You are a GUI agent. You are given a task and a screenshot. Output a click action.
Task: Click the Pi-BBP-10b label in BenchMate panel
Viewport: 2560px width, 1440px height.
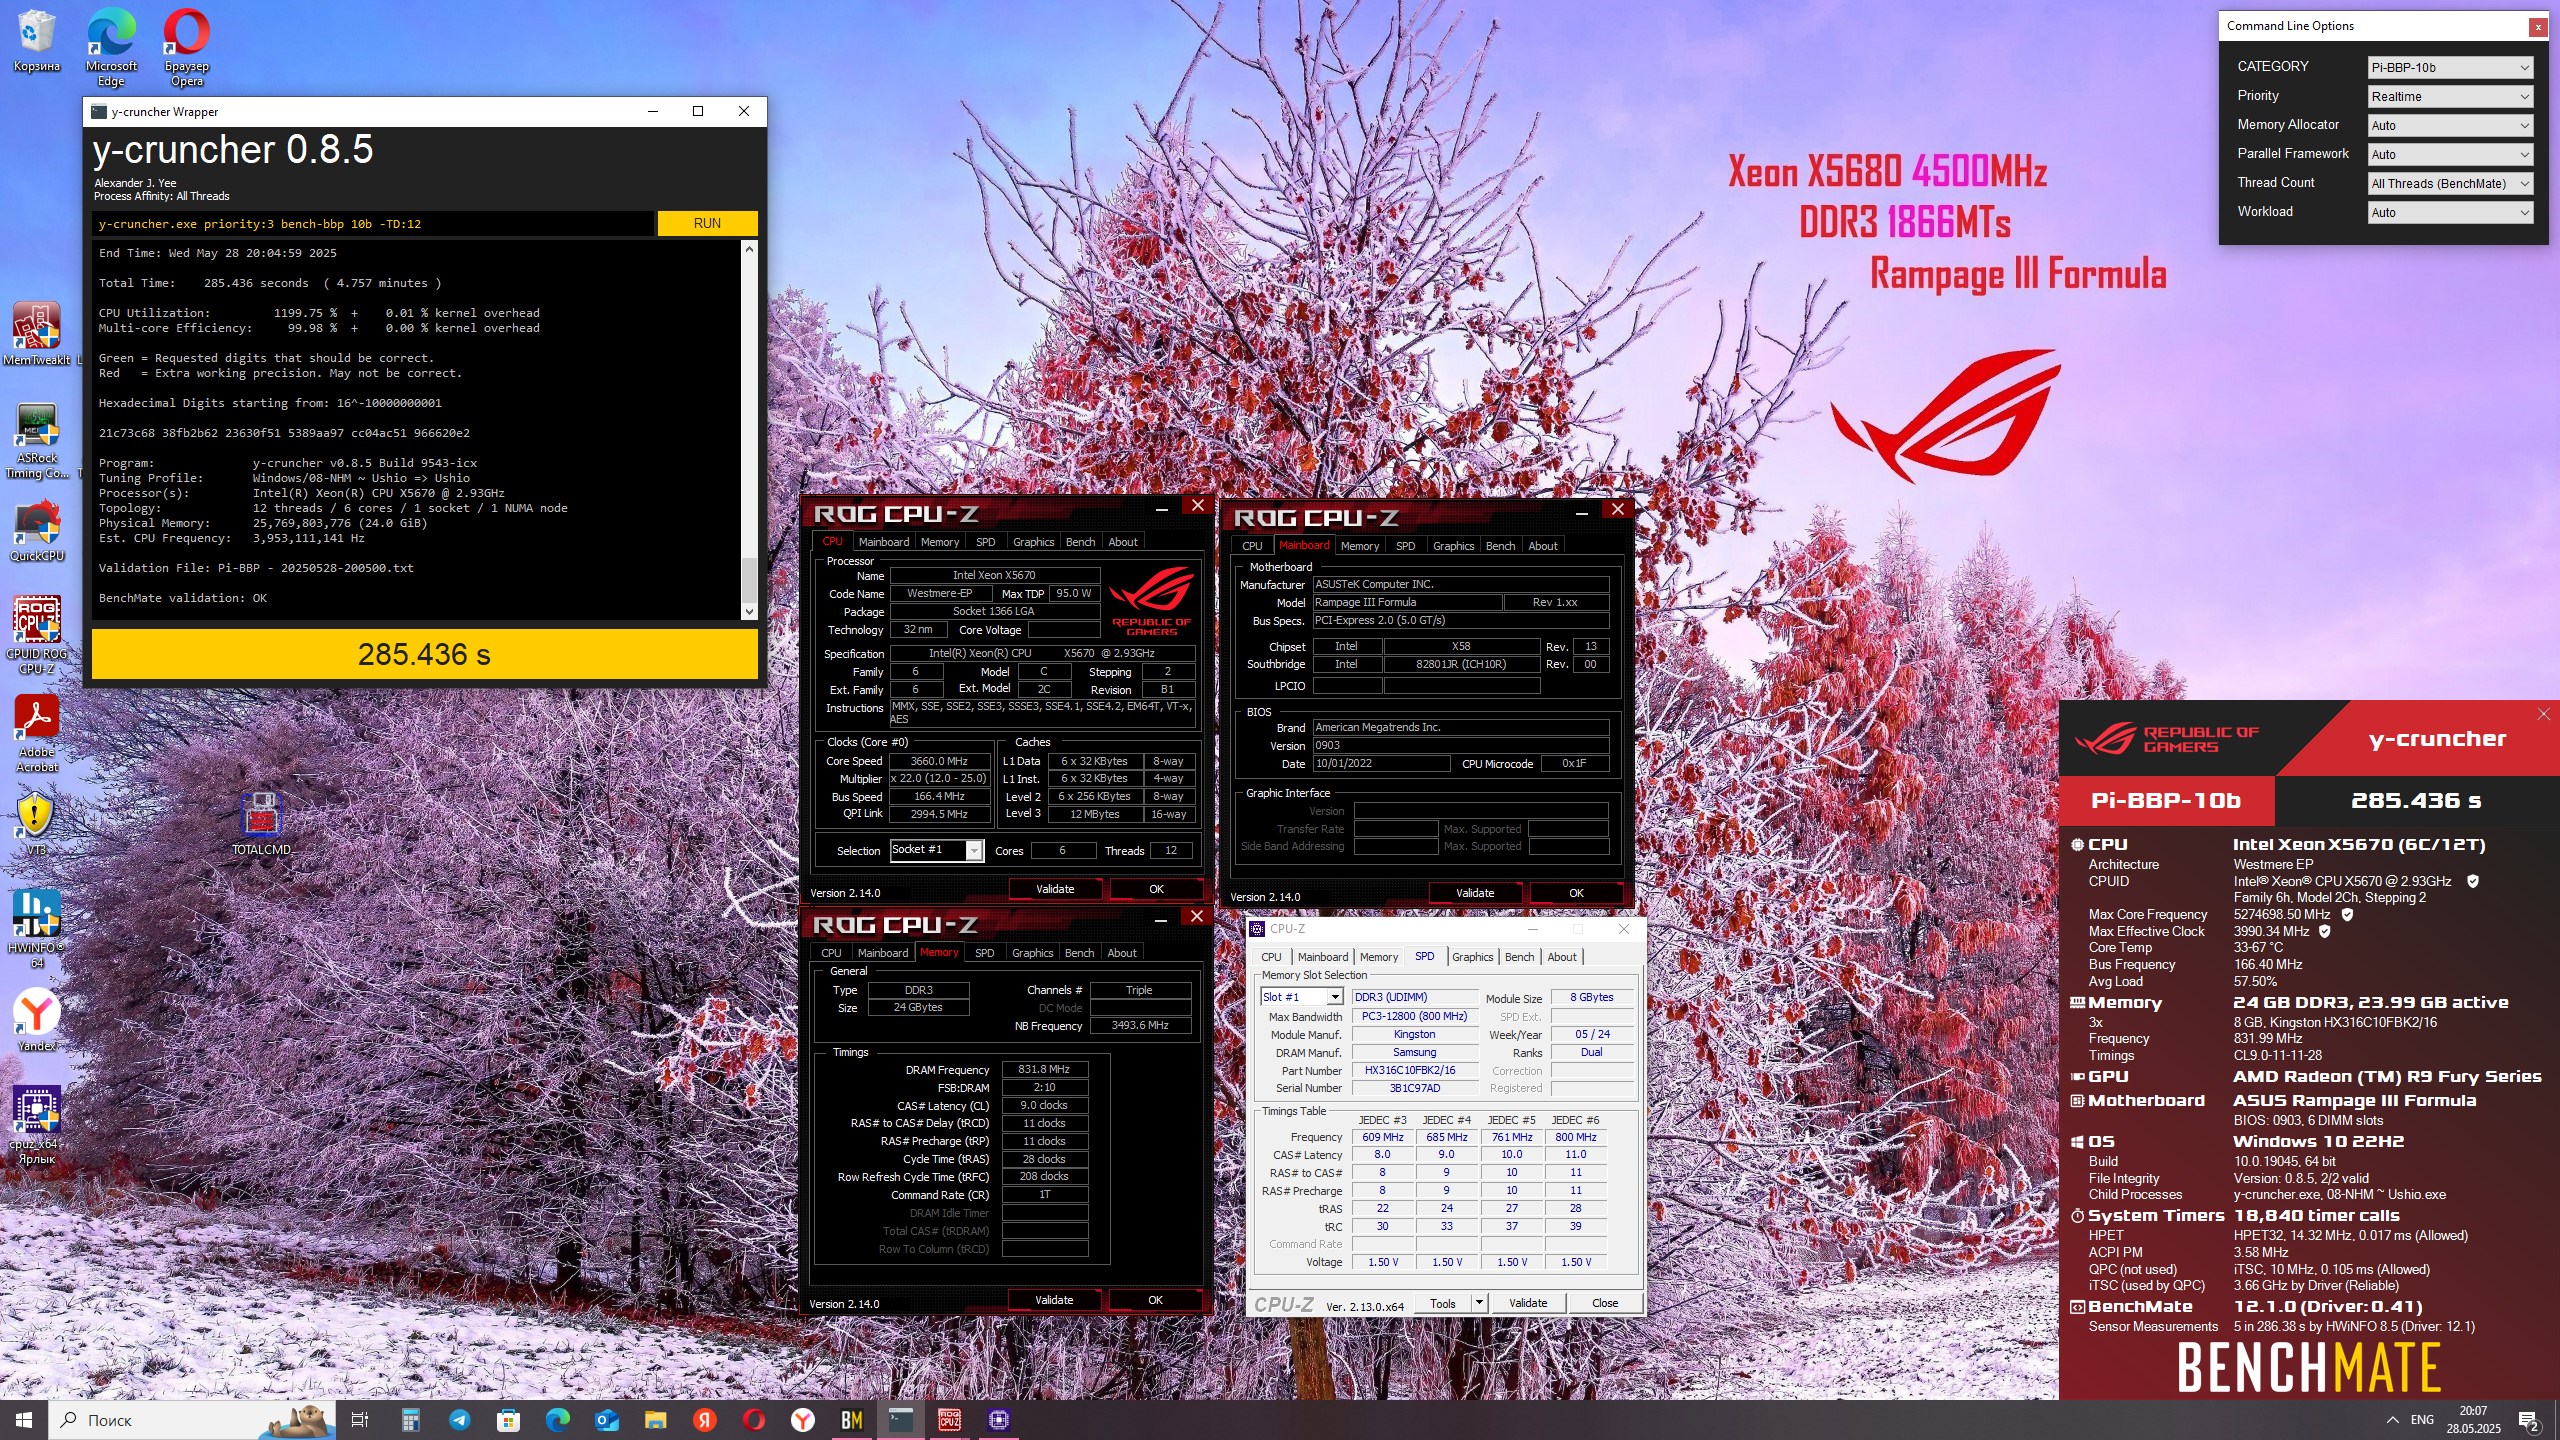click(2166, 801)
